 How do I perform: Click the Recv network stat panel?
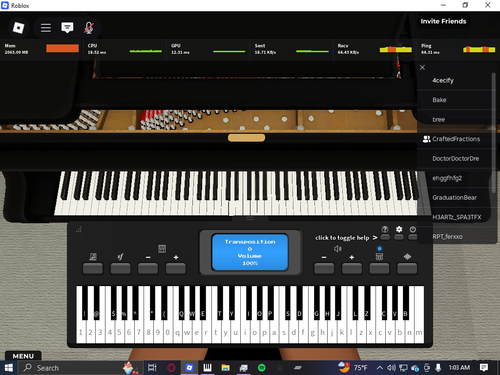(x=375, y=49)
